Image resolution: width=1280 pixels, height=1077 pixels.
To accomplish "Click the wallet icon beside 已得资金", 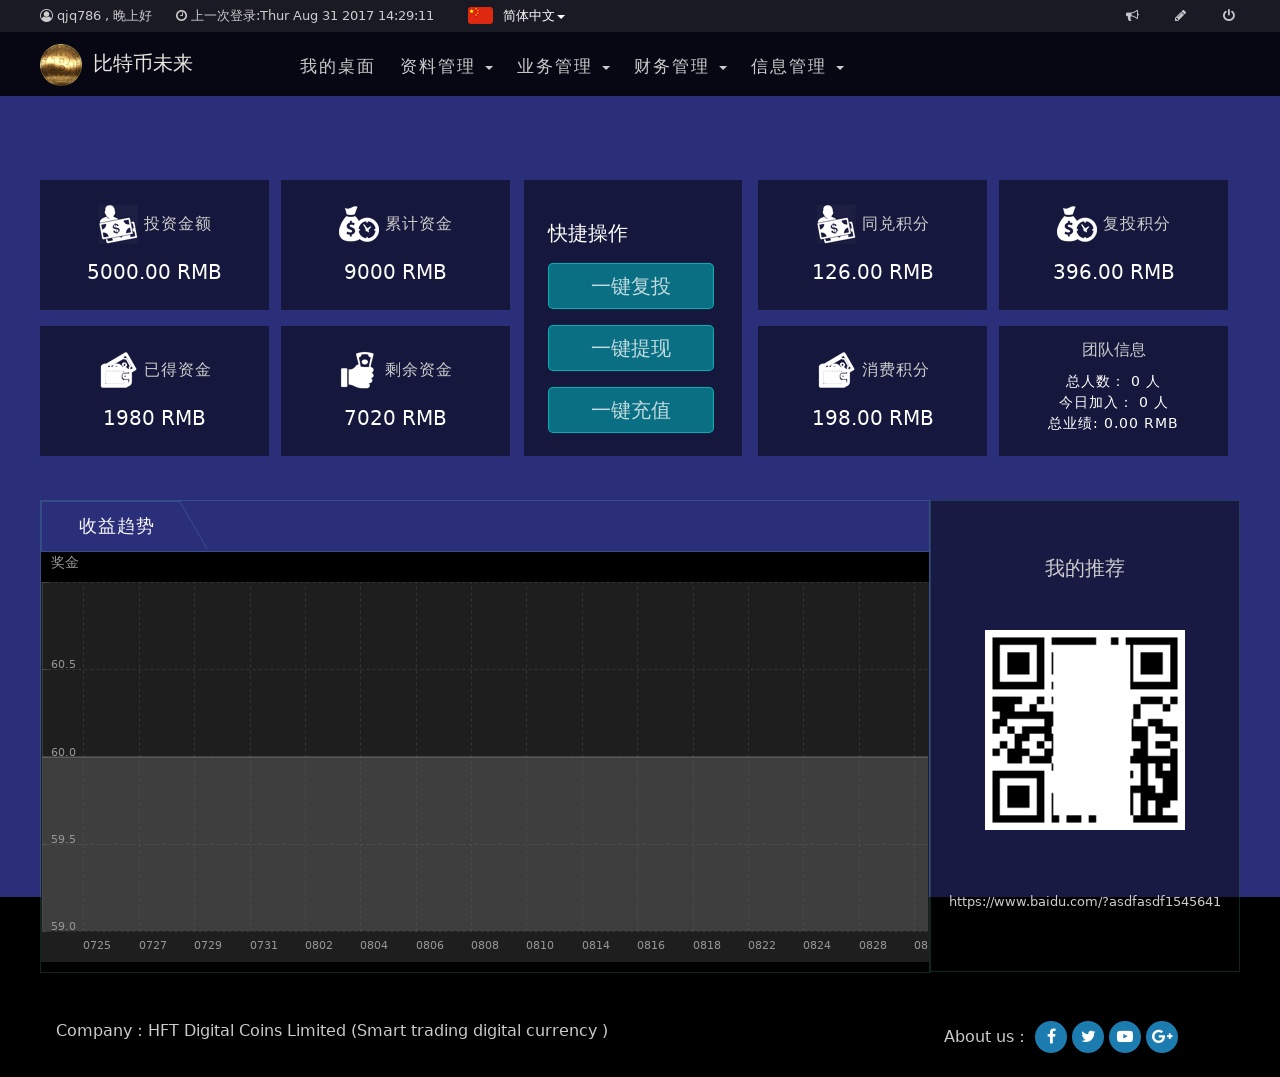I will [x=118, y=370].
